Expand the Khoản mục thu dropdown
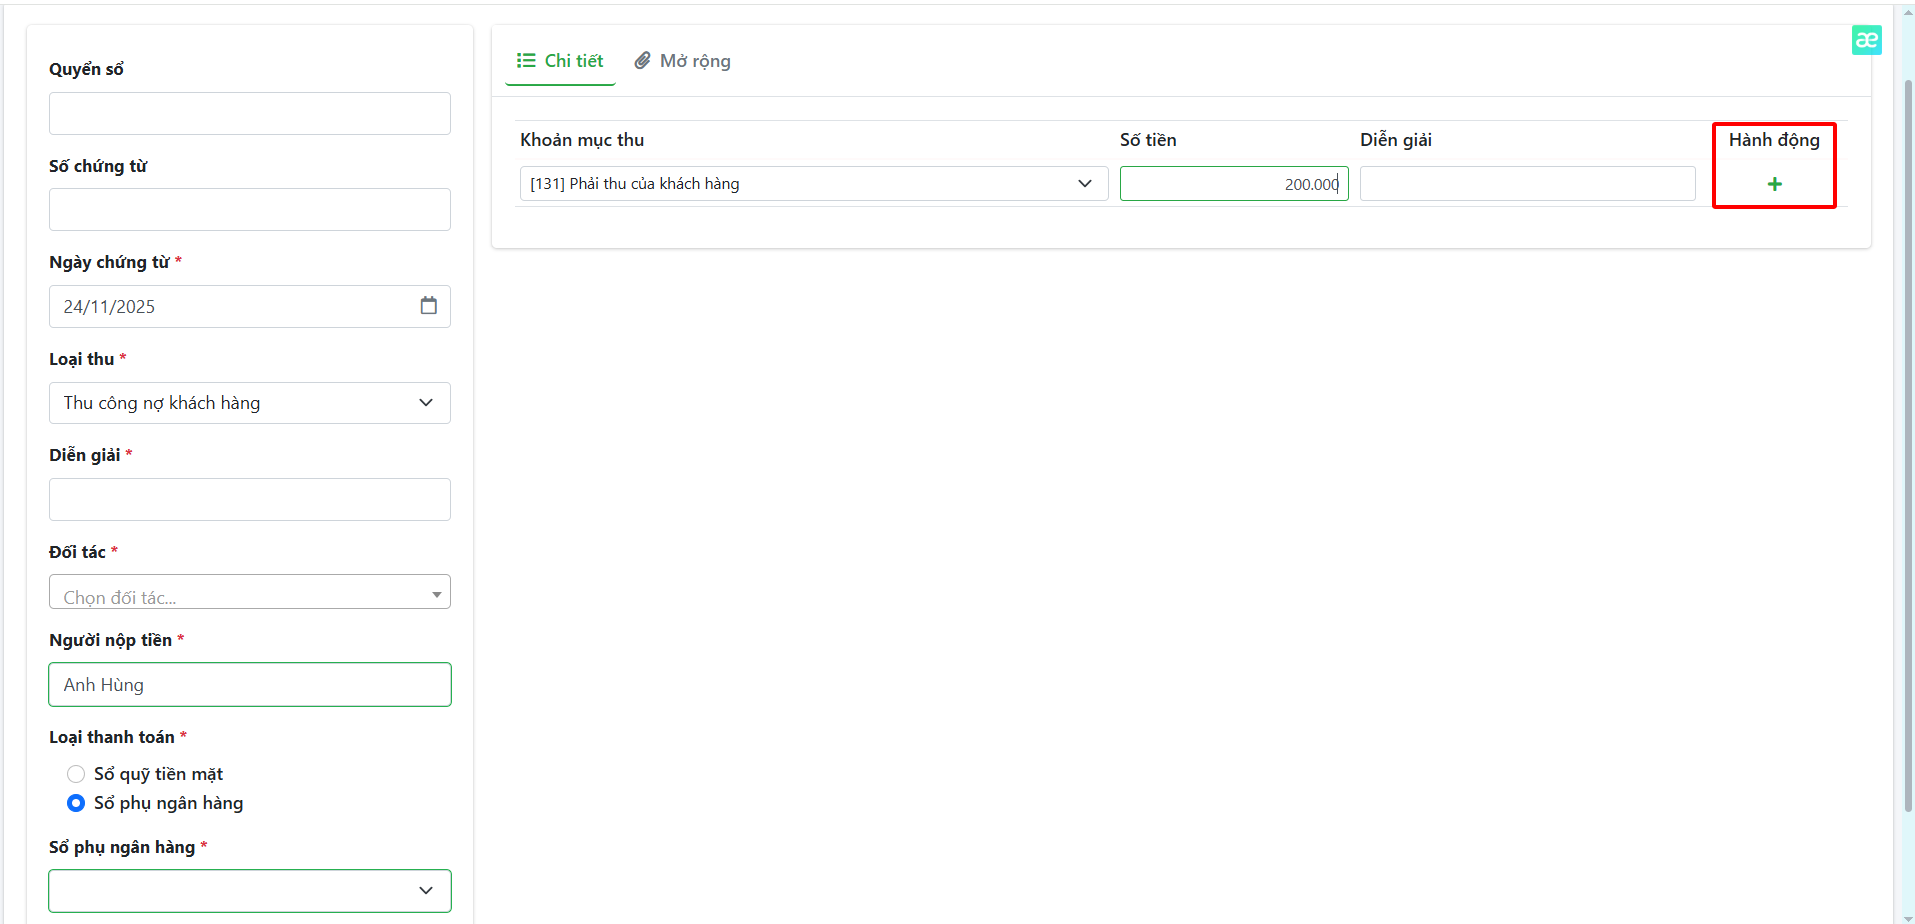1915x924 pixels. (813, 184)
